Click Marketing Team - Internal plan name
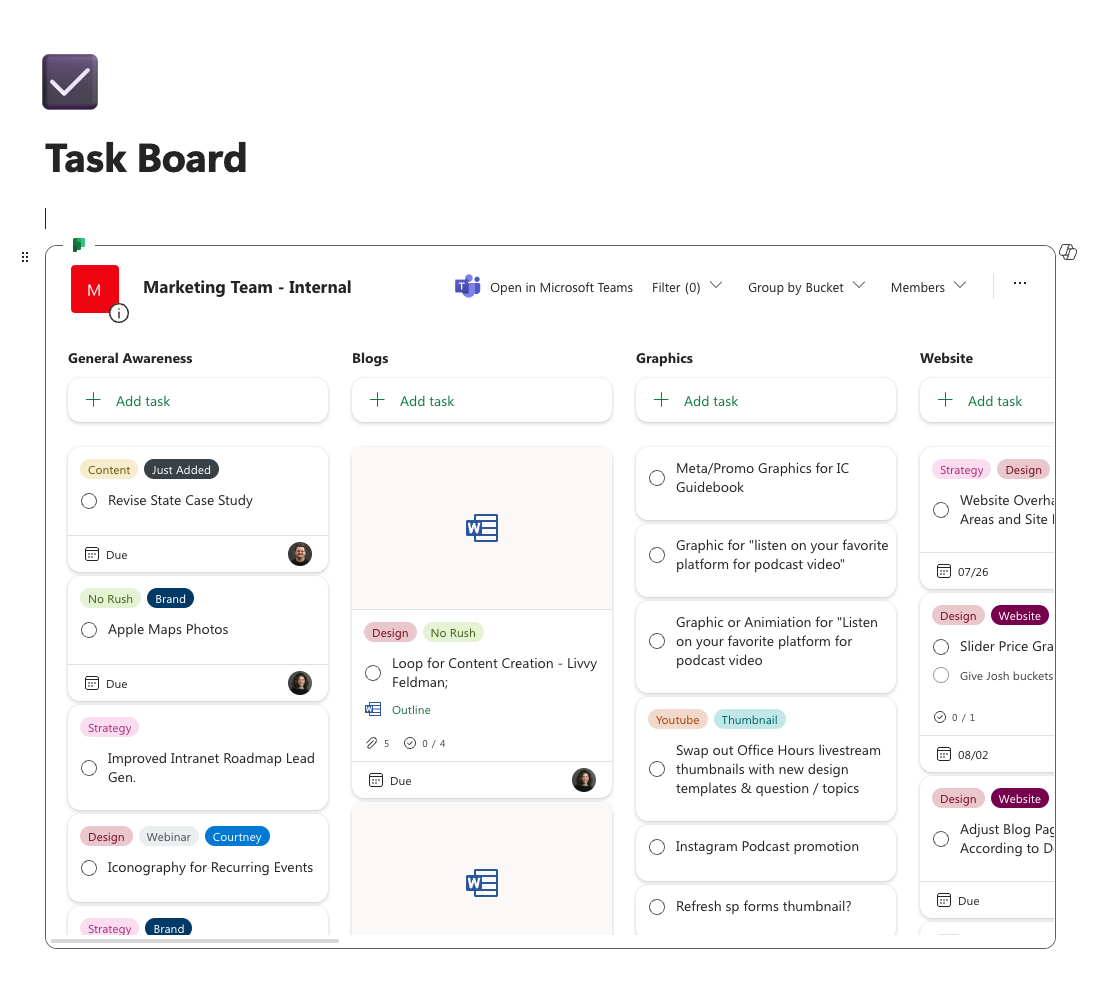 pyautogui.click(x=247, y=287)
